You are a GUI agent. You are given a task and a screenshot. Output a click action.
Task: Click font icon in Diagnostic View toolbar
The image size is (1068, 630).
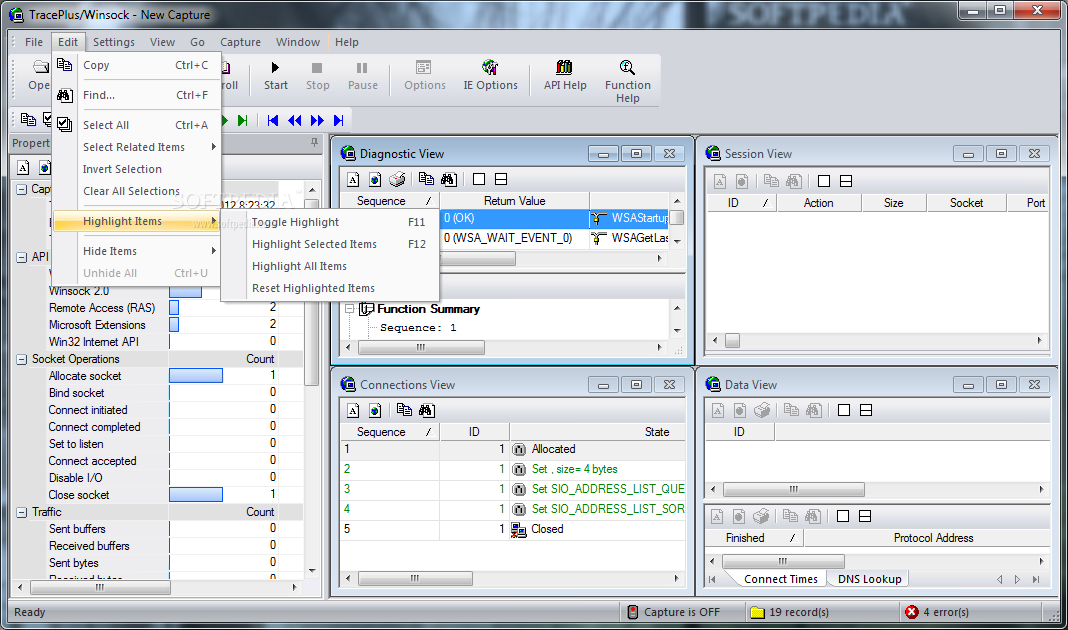pyautogui.click(x=353, y=179)
